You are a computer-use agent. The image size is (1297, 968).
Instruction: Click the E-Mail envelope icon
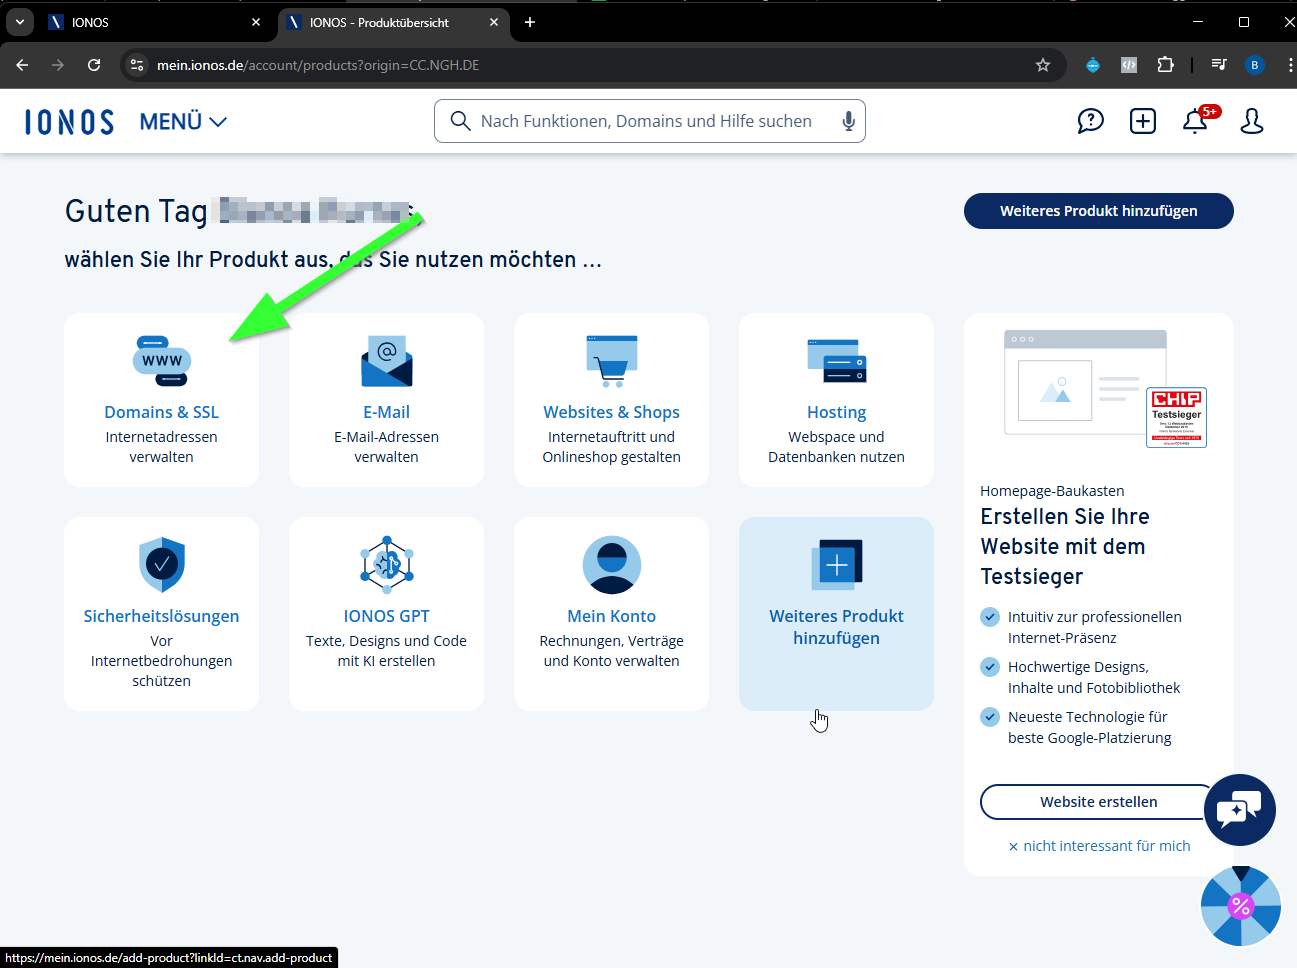387,361
